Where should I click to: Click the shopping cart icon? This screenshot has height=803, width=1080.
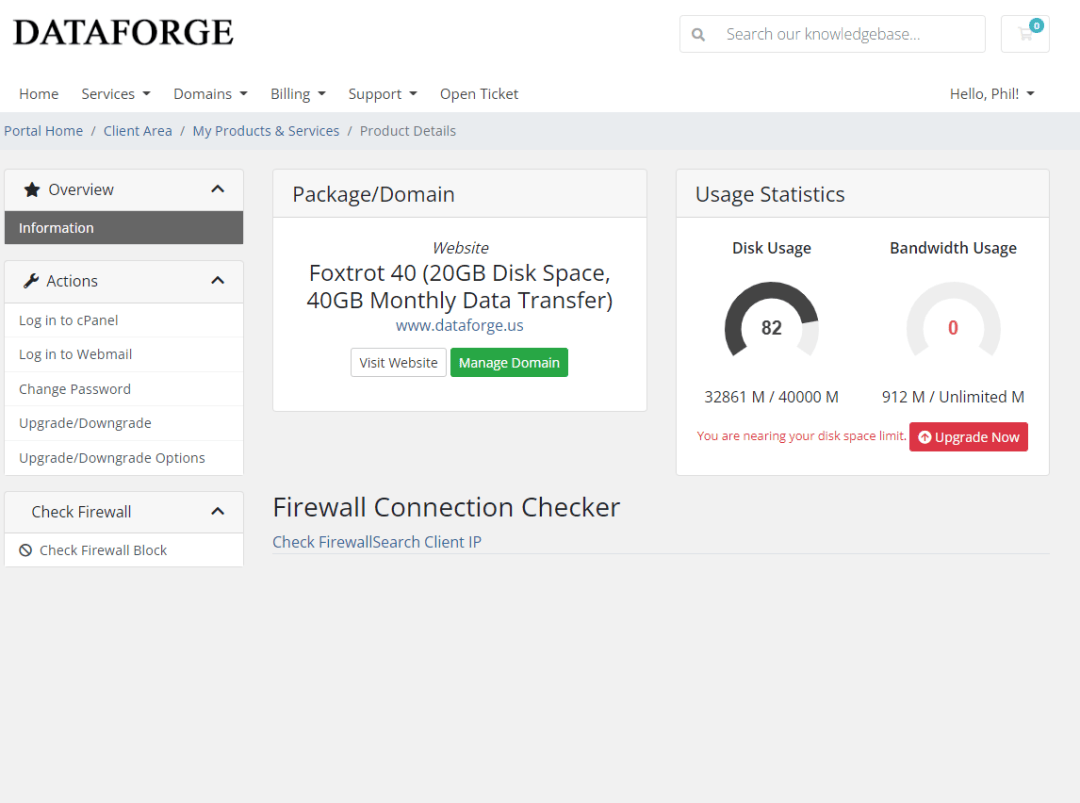[x=1025, y=34]
